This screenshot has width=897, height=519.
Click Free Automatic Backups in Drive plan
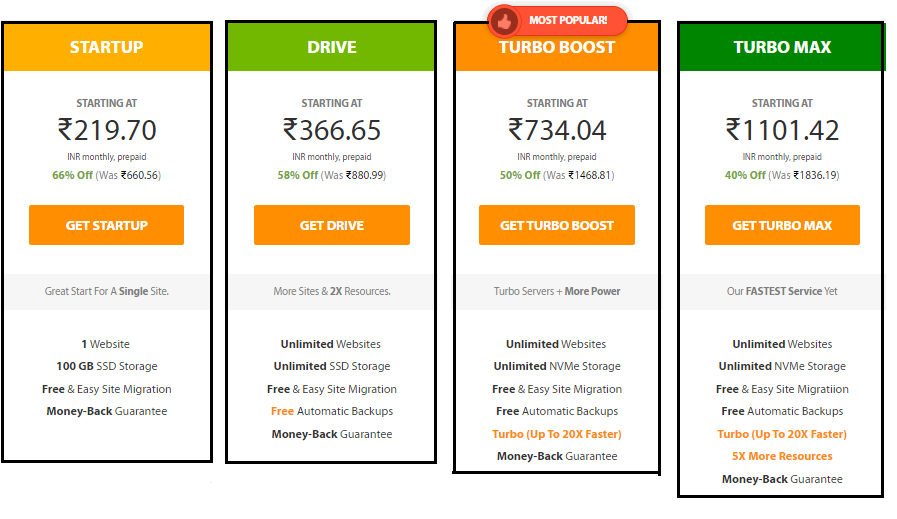(332, 411)
